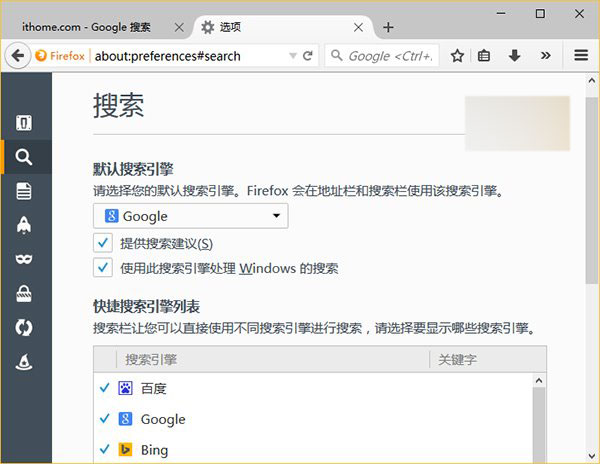
Task: Click the page scroll up arrow
Action: (x=592, y=81)
